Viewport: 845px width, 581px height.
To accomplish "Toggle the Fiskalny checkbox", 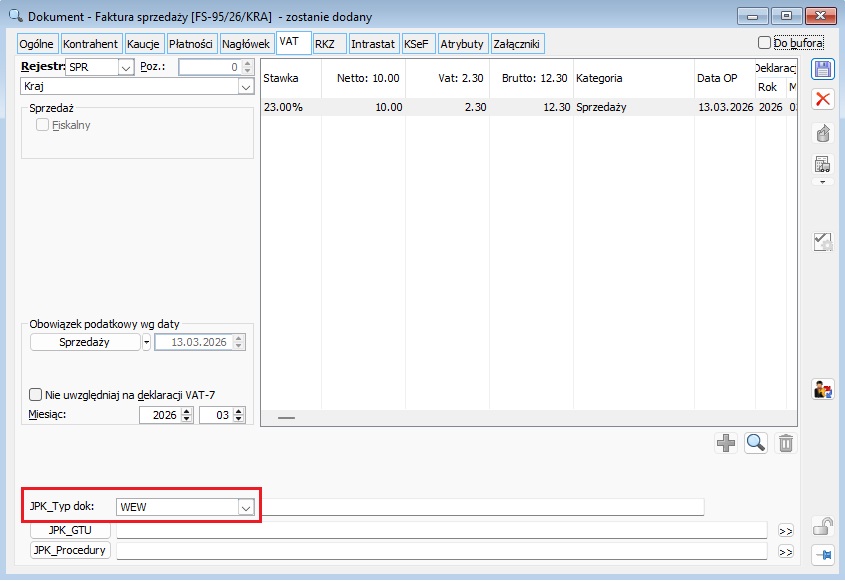I will click(x=42, y=124).
